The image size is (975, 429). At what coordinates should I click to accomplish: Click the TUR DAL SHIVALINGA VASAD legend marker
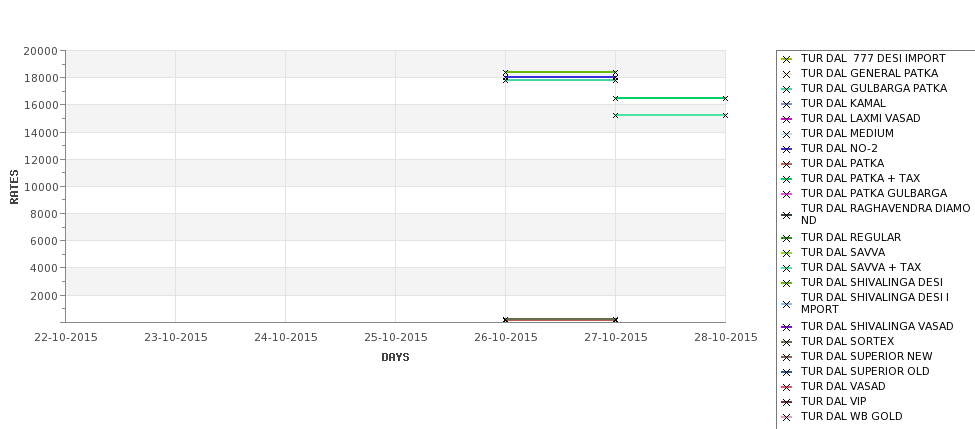[786, 327]
